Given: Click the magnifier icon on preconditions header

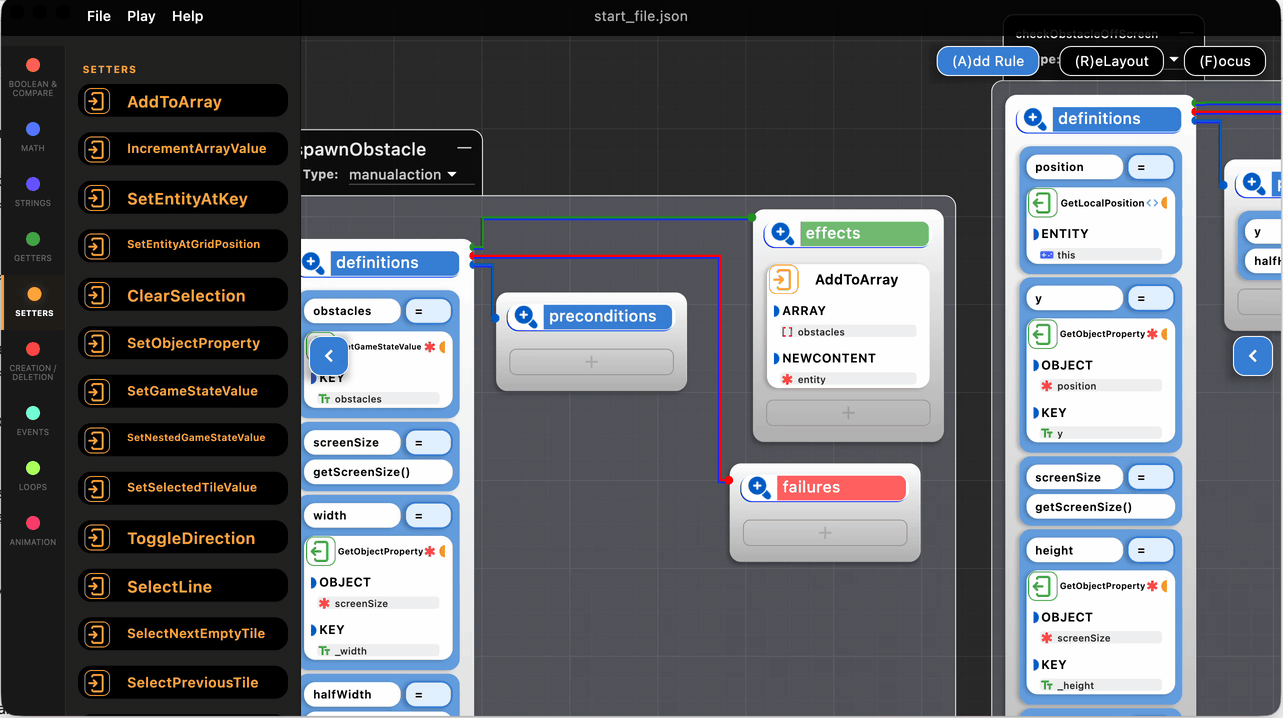Looking at the screenshot, I should (x=525, y=317).
